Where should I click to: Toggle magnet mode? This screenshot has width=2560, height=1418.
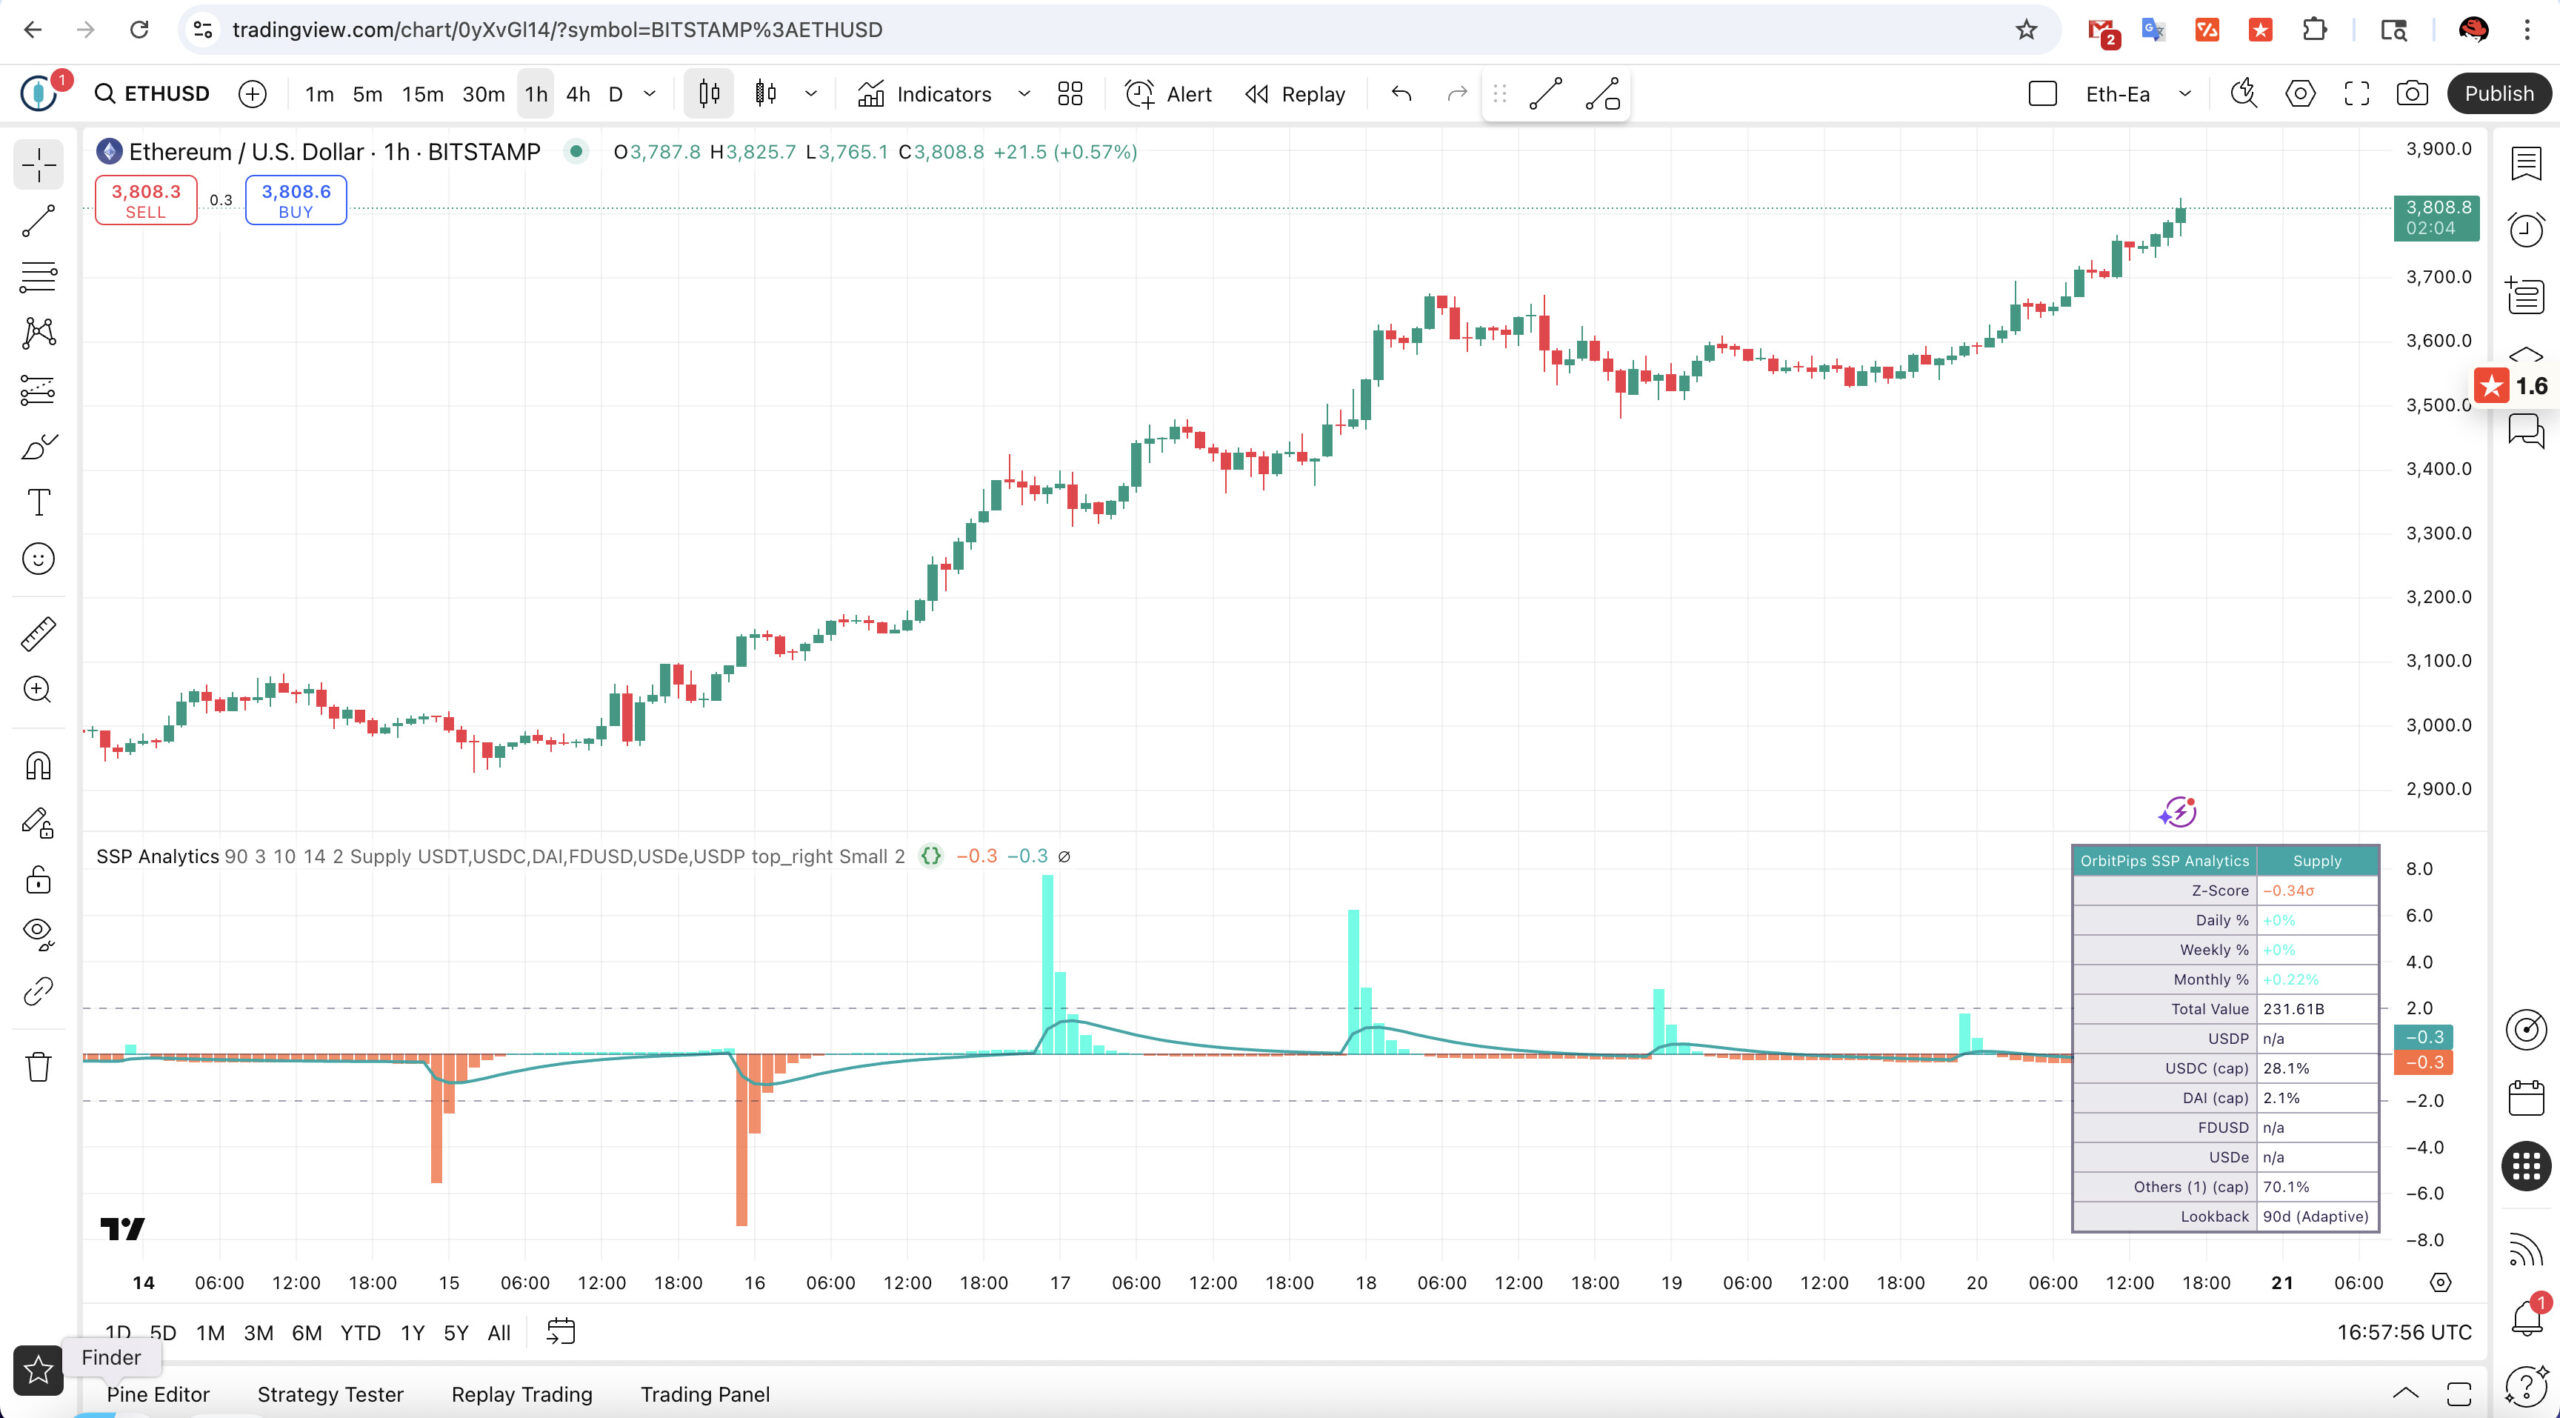point(38,766)
